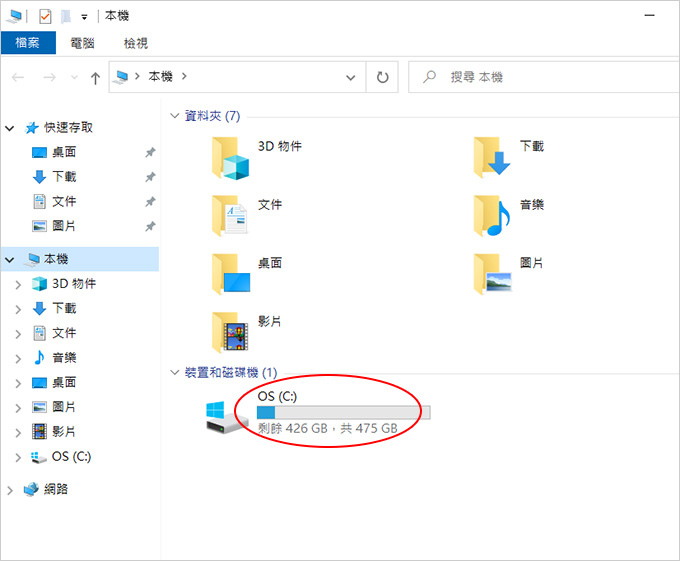This screenshot has height=561, width=680.
Task: Click the refresh button
Action: [382, 78]
